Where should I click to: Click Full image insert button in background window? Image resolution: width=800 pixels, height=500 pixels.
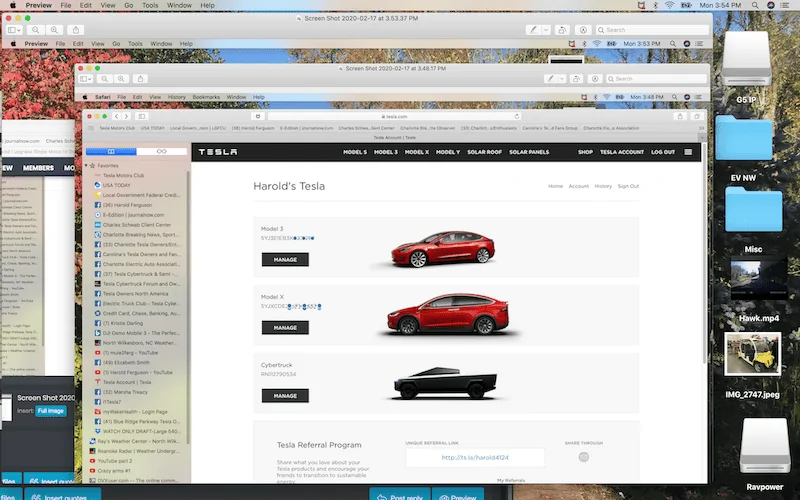click(x=51, y=411)
